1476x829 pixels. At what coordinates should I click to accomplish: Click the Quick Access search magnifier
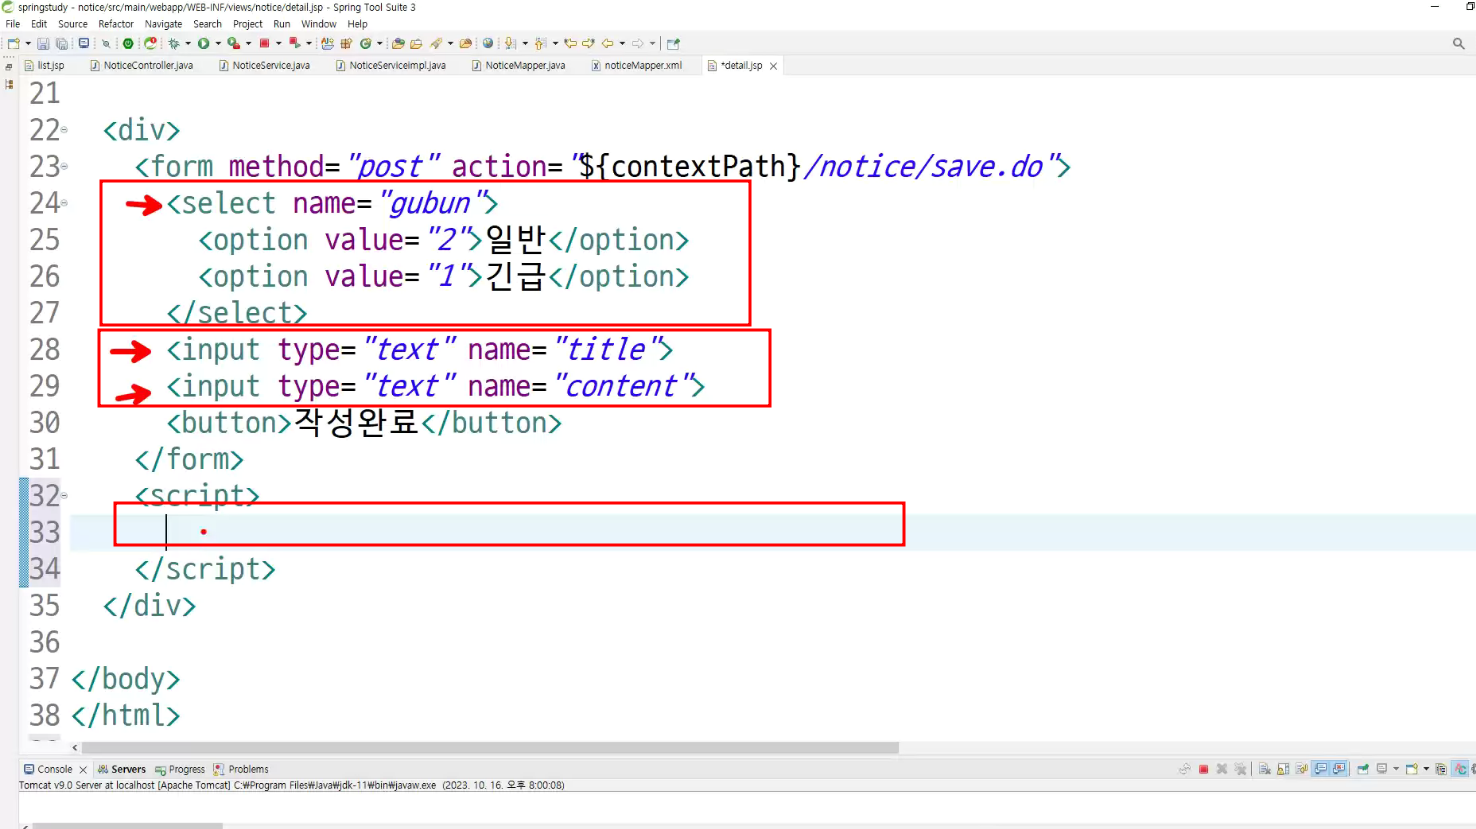click(1458, 43)
